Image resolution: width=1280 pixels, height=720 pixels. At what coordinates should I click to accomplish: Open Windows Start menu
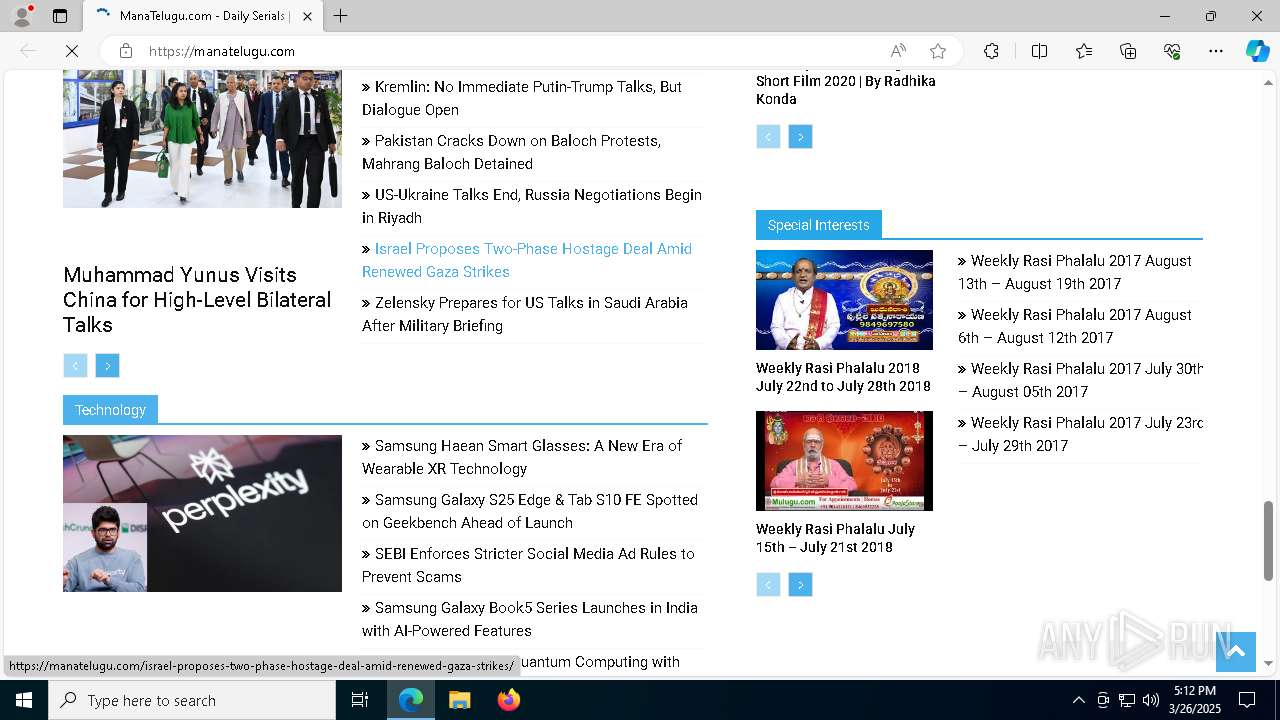[x=24, y=700]
